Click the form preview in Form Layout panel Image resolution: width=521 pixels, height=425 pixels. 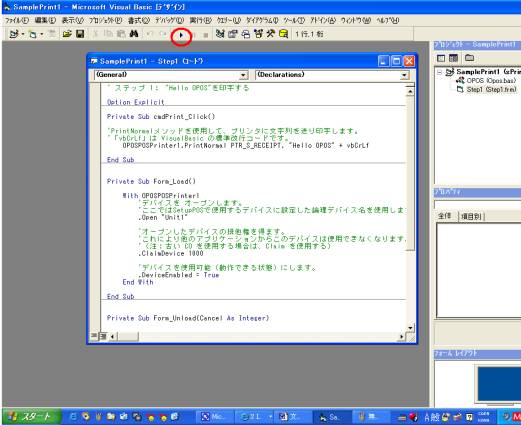tap(499, 384)
